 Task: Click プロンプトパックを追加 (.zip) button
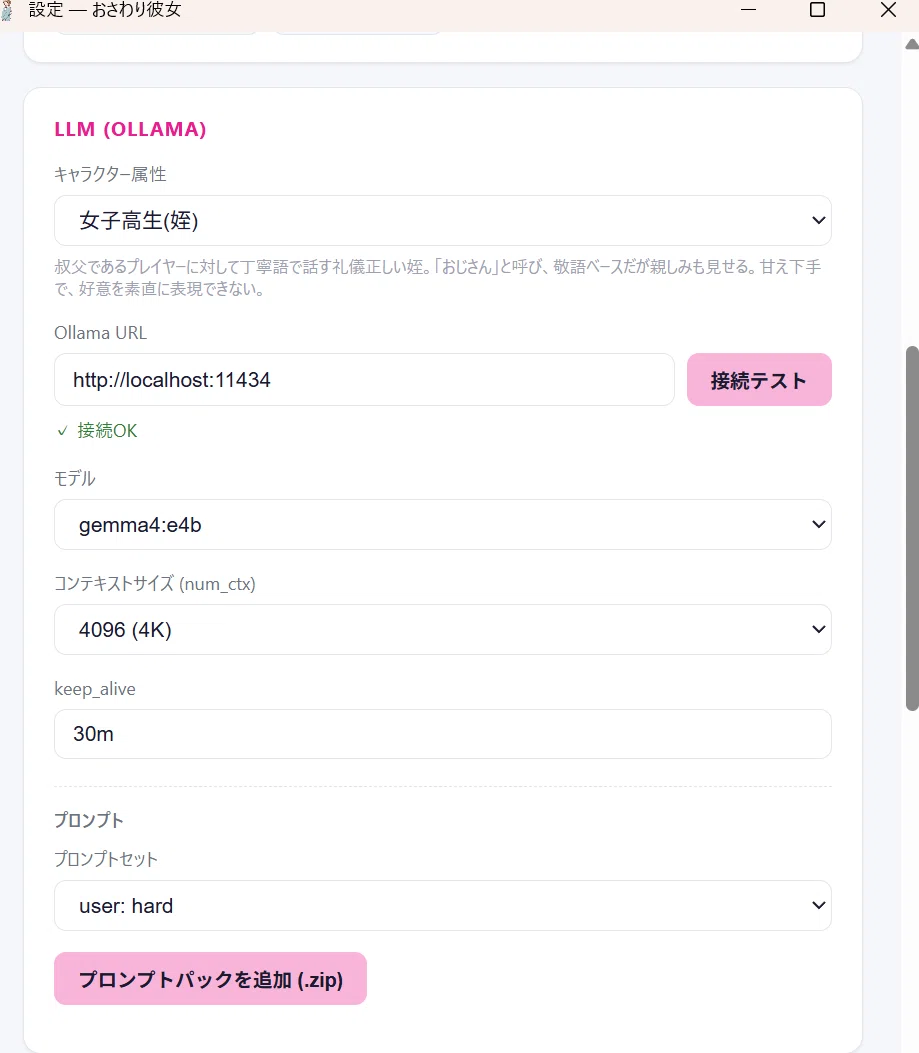click(x=210, y=978)
